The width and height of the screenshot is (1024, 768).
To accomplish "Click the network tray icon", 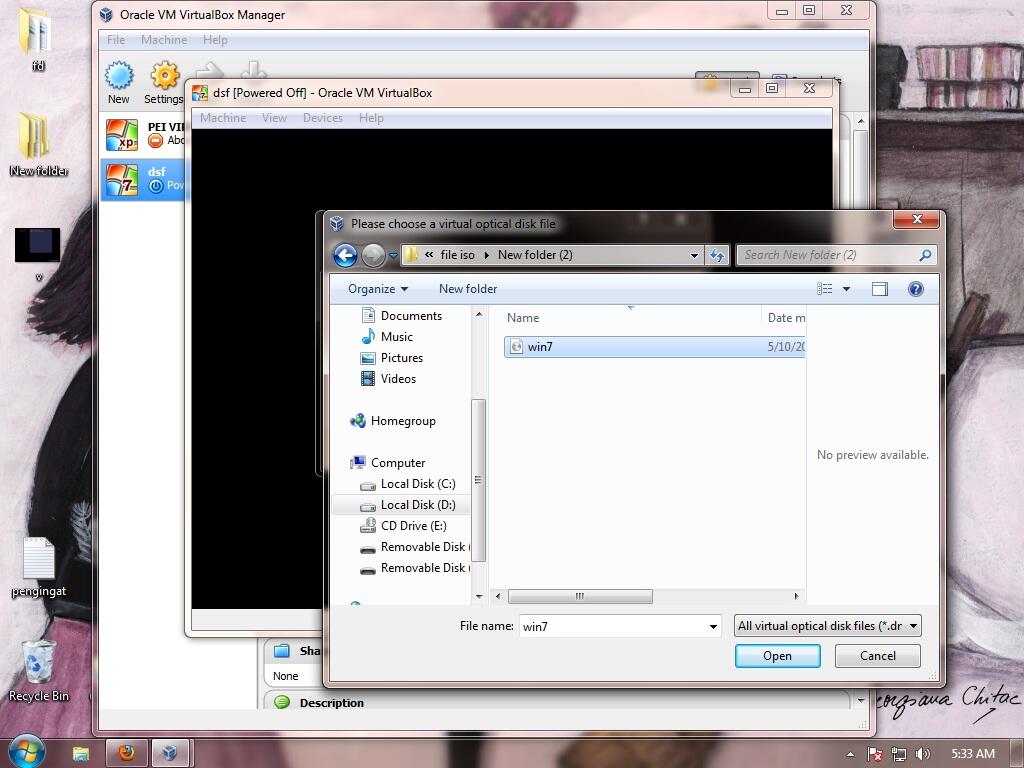I will coord(899,754).
